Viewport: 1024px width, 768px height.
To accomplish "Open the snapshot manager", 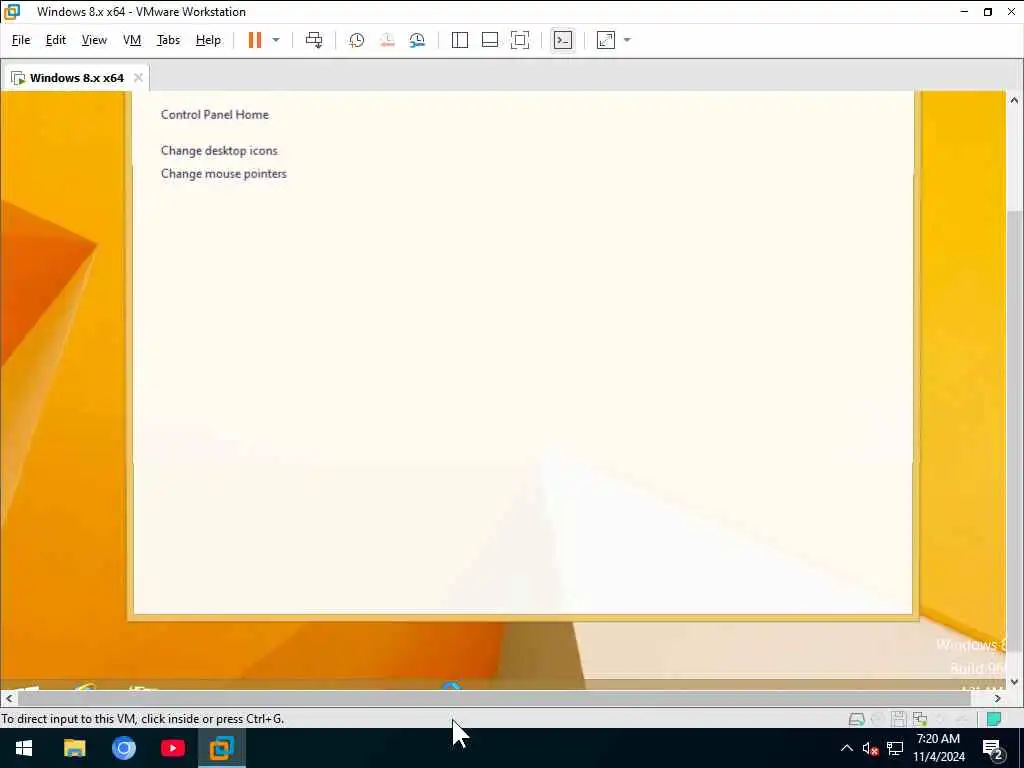I will pyautogui.click(x=417, y=40).
